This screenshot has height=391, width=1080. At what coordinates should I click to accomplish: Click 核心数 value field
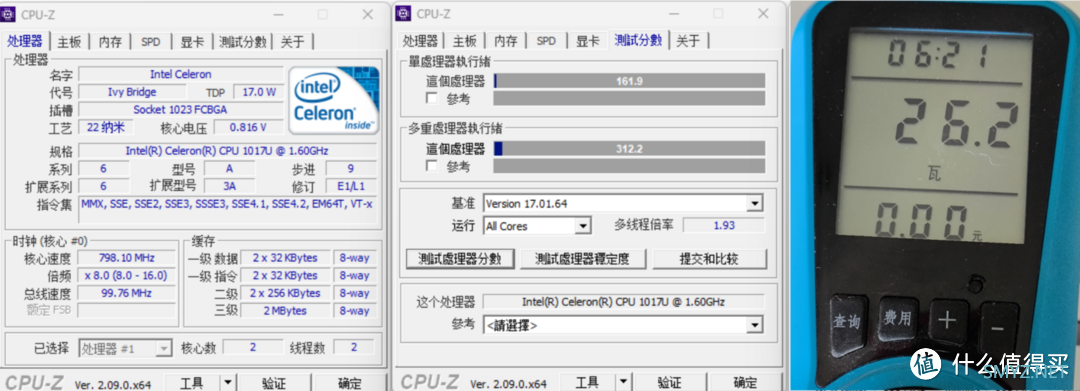pos(253,348)
